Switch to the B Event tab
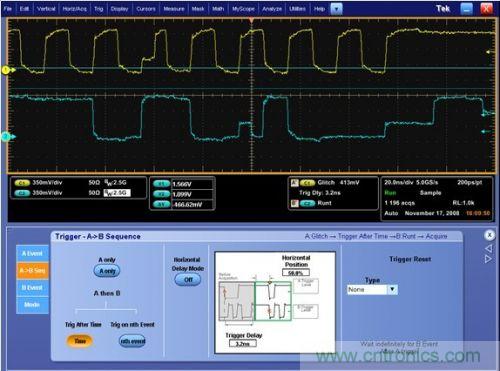 pos(32,288)
